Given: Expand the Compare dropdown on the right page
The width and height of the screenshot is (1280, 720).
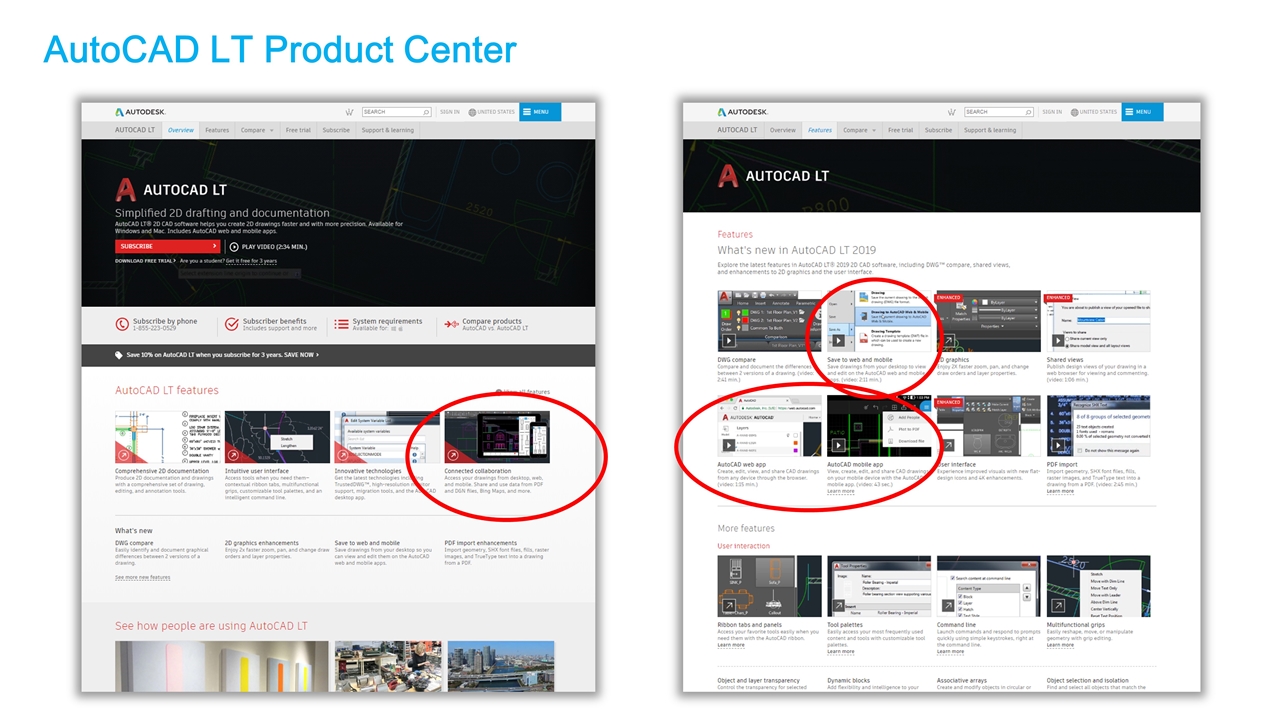Looking at the screenshot, I should (859, 130).
